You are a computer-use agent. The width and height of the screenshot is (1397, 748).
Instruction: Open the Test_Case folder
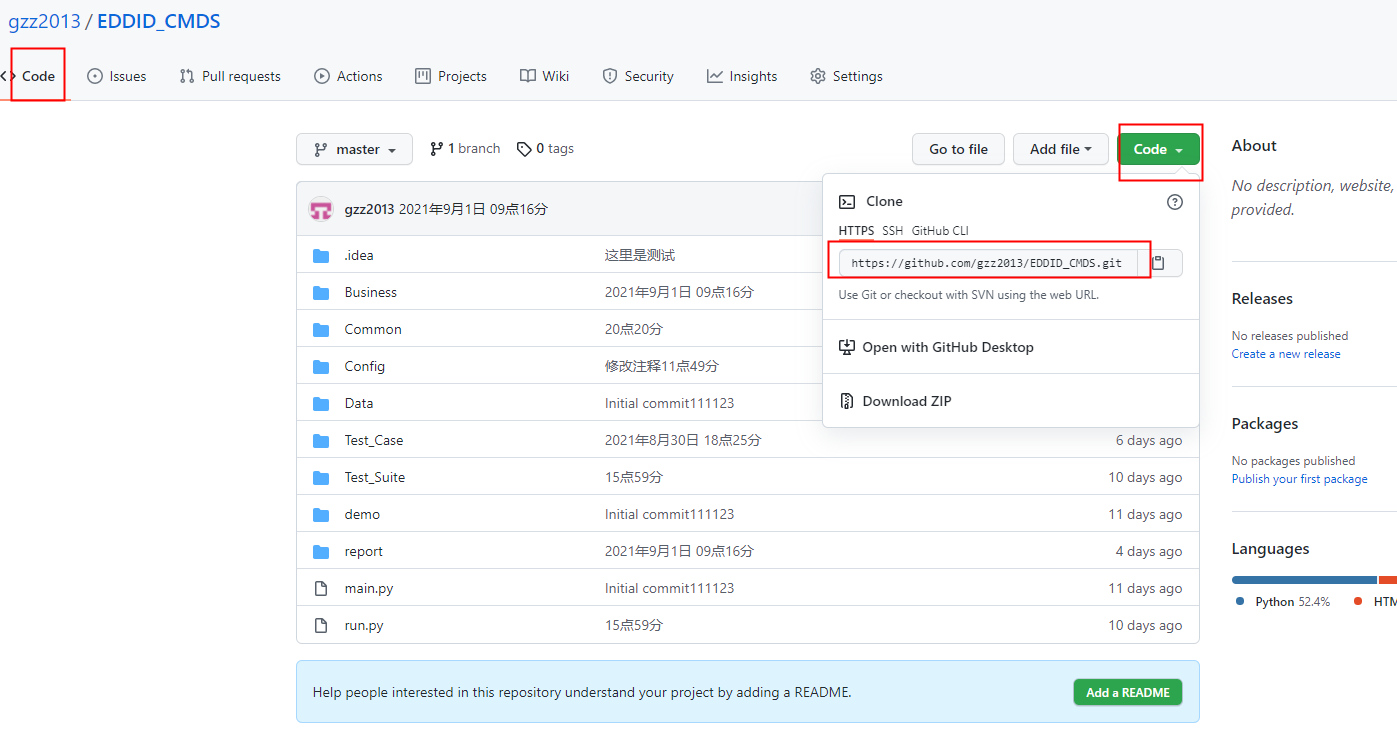tap(374, 440)
